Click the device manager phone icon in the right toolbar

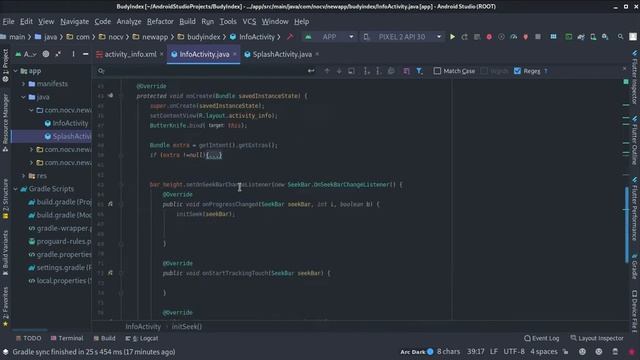click(593, 37)
